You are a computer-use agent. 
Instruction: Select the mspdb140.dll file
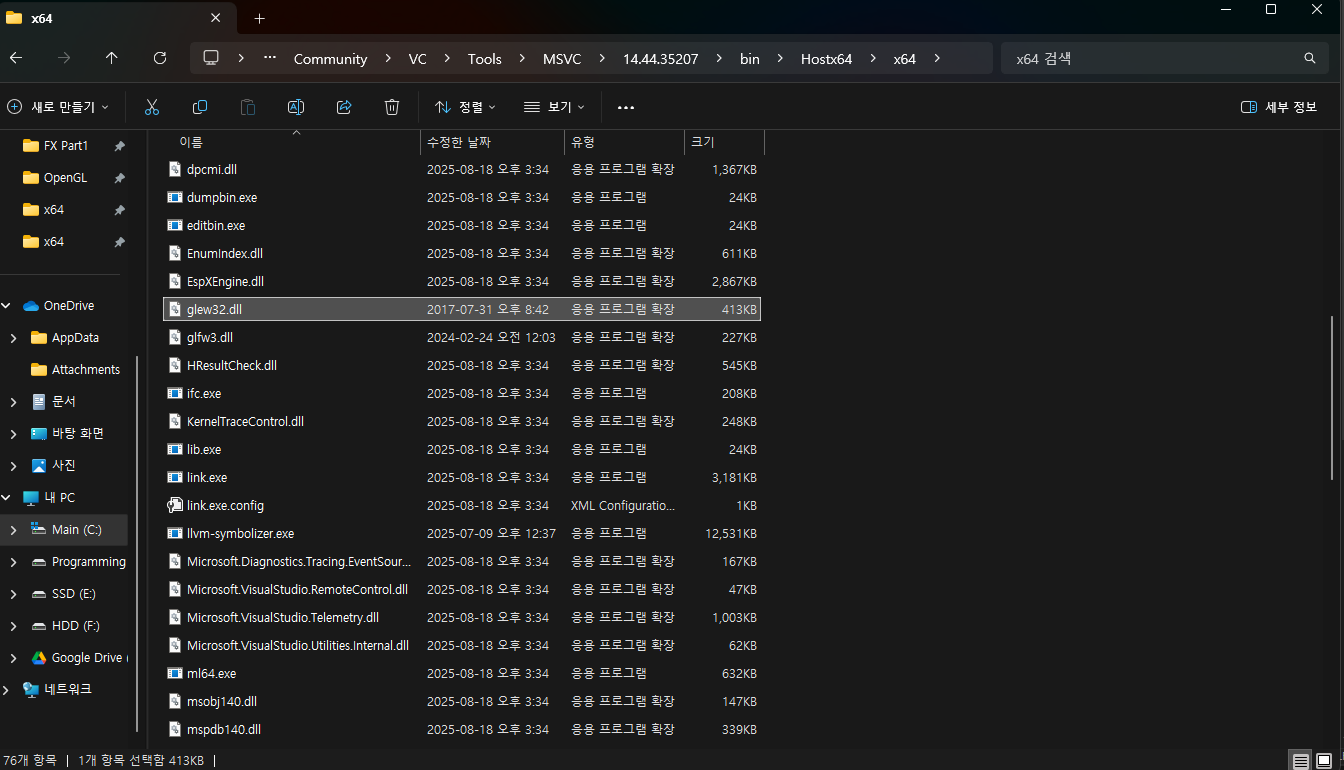pos(462,730)
